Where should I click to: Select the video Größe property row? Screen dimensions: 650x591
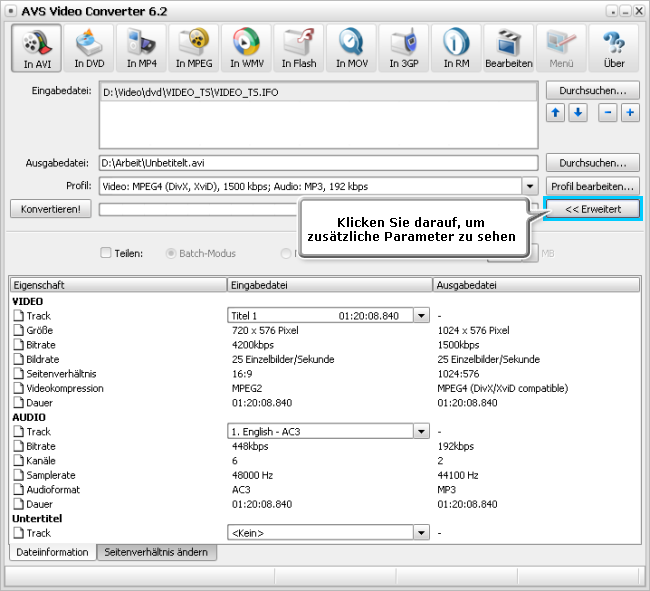point(325,330)
